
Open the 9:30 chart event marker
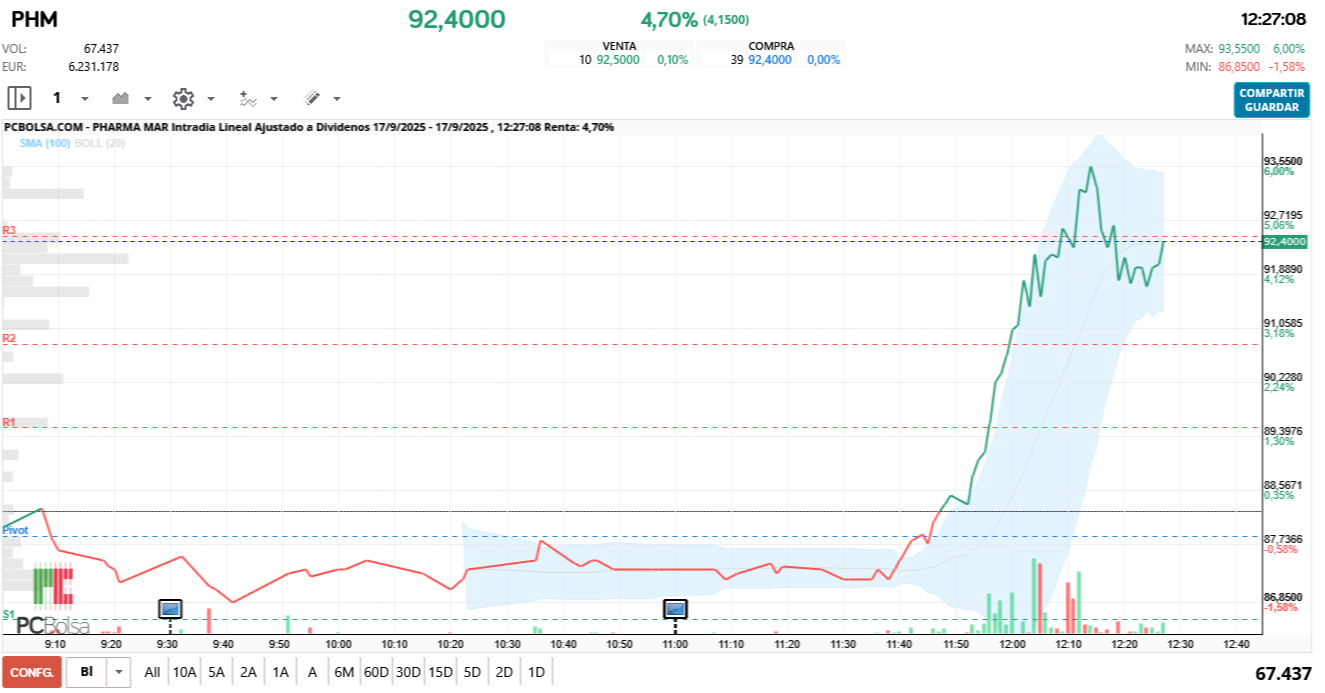tap(170, 608)
